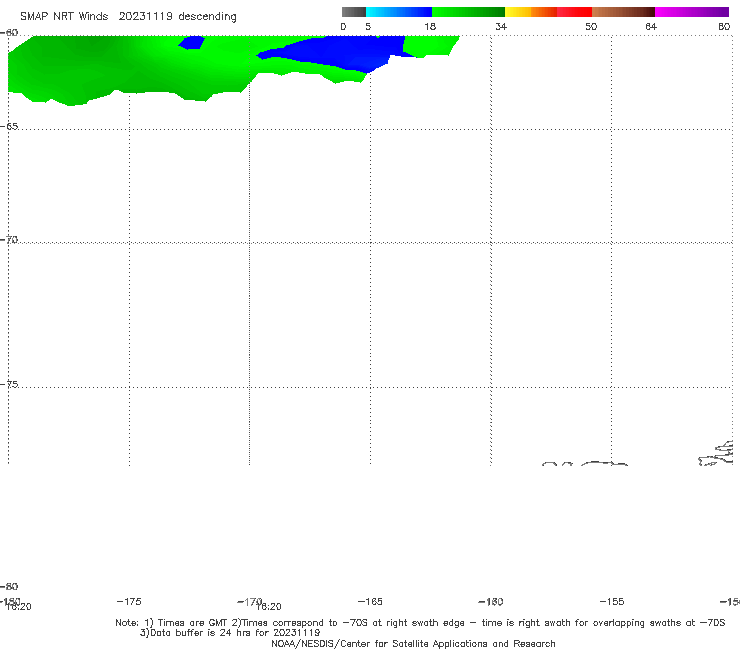Click the cyan-blue segment of the color scale
740x650 pixels.
(x=399, y=12)
